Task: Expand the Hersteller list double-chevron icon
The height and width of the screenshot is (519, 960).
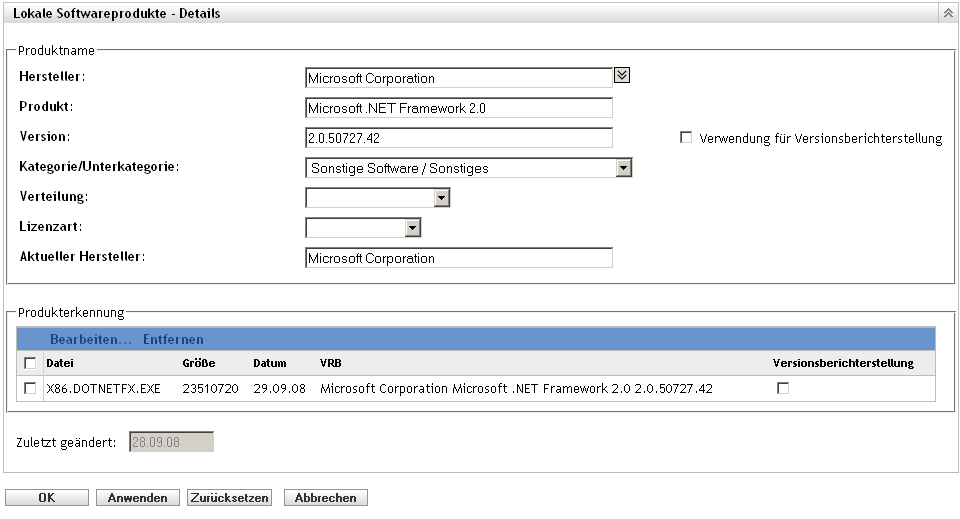Action: pyautogui.click(x=621, y=74)
